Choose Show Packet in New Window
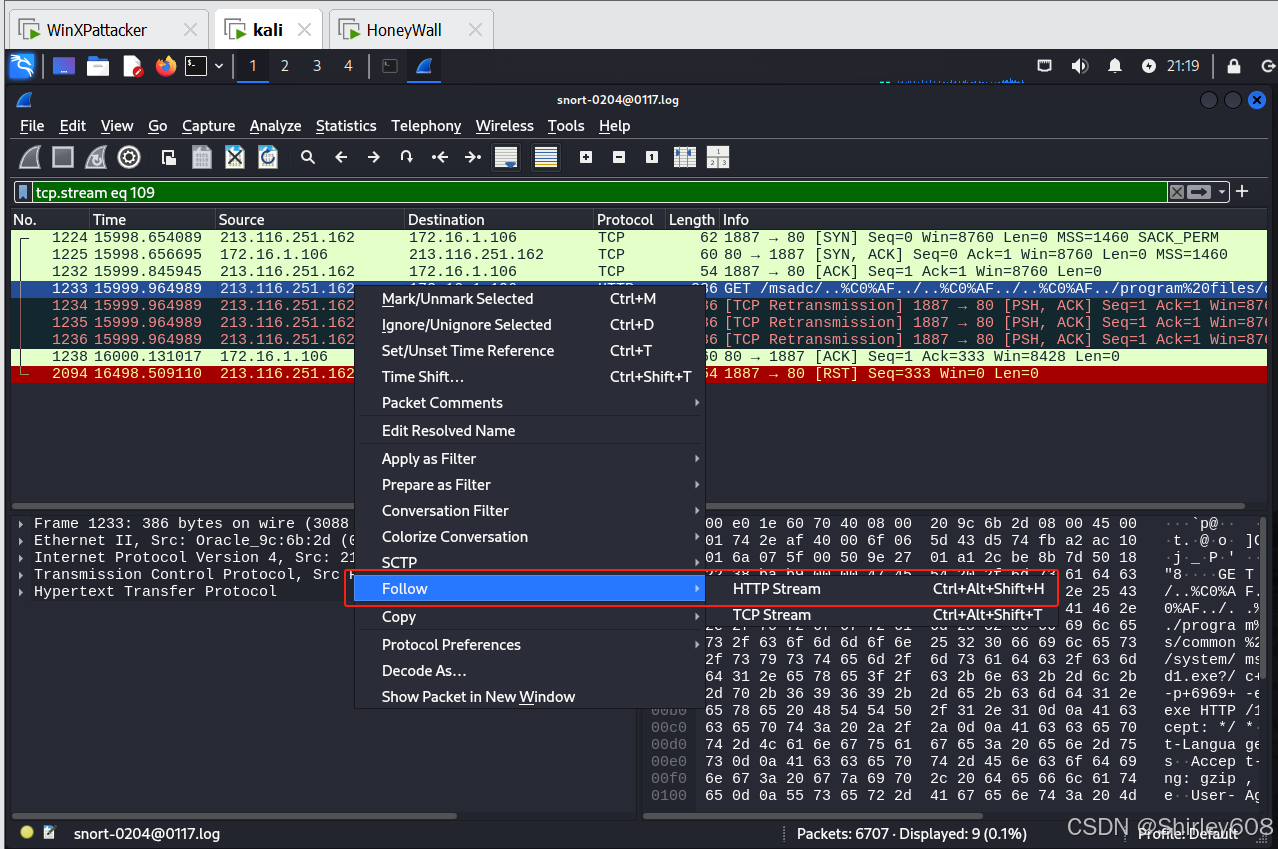1278x849 pixels. (x=530, y=697)
